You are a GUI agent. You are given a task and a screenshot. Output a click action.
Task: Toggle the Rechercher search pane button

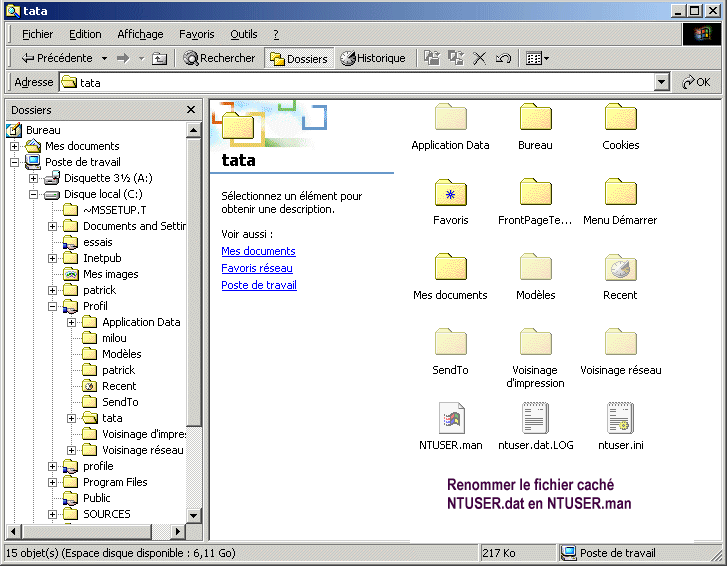(x=219, y=58)
